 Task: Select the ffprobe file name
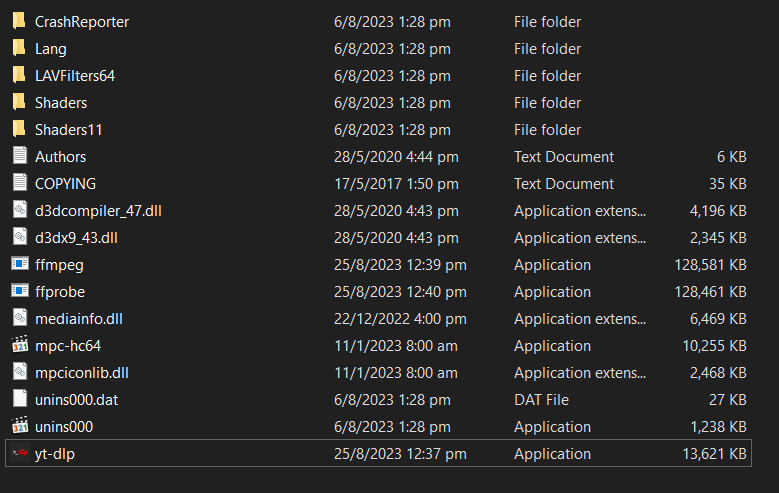click(x=60, y=292)
